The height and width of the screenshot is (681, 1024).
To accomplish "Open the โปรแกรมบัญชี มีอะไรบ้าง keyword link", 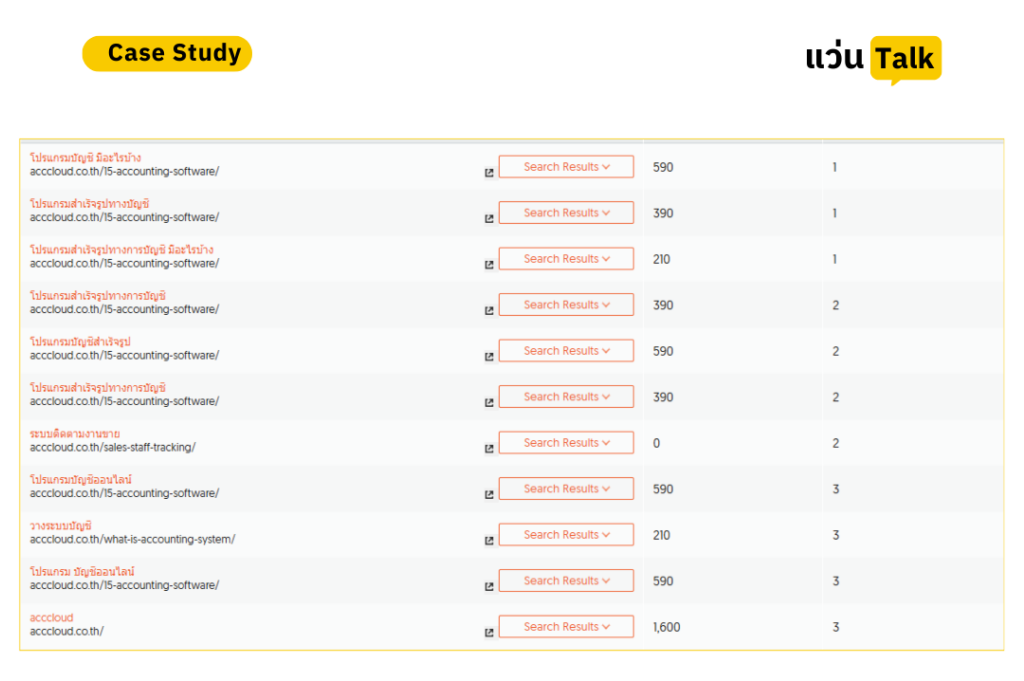I will [x=86, y=157].
